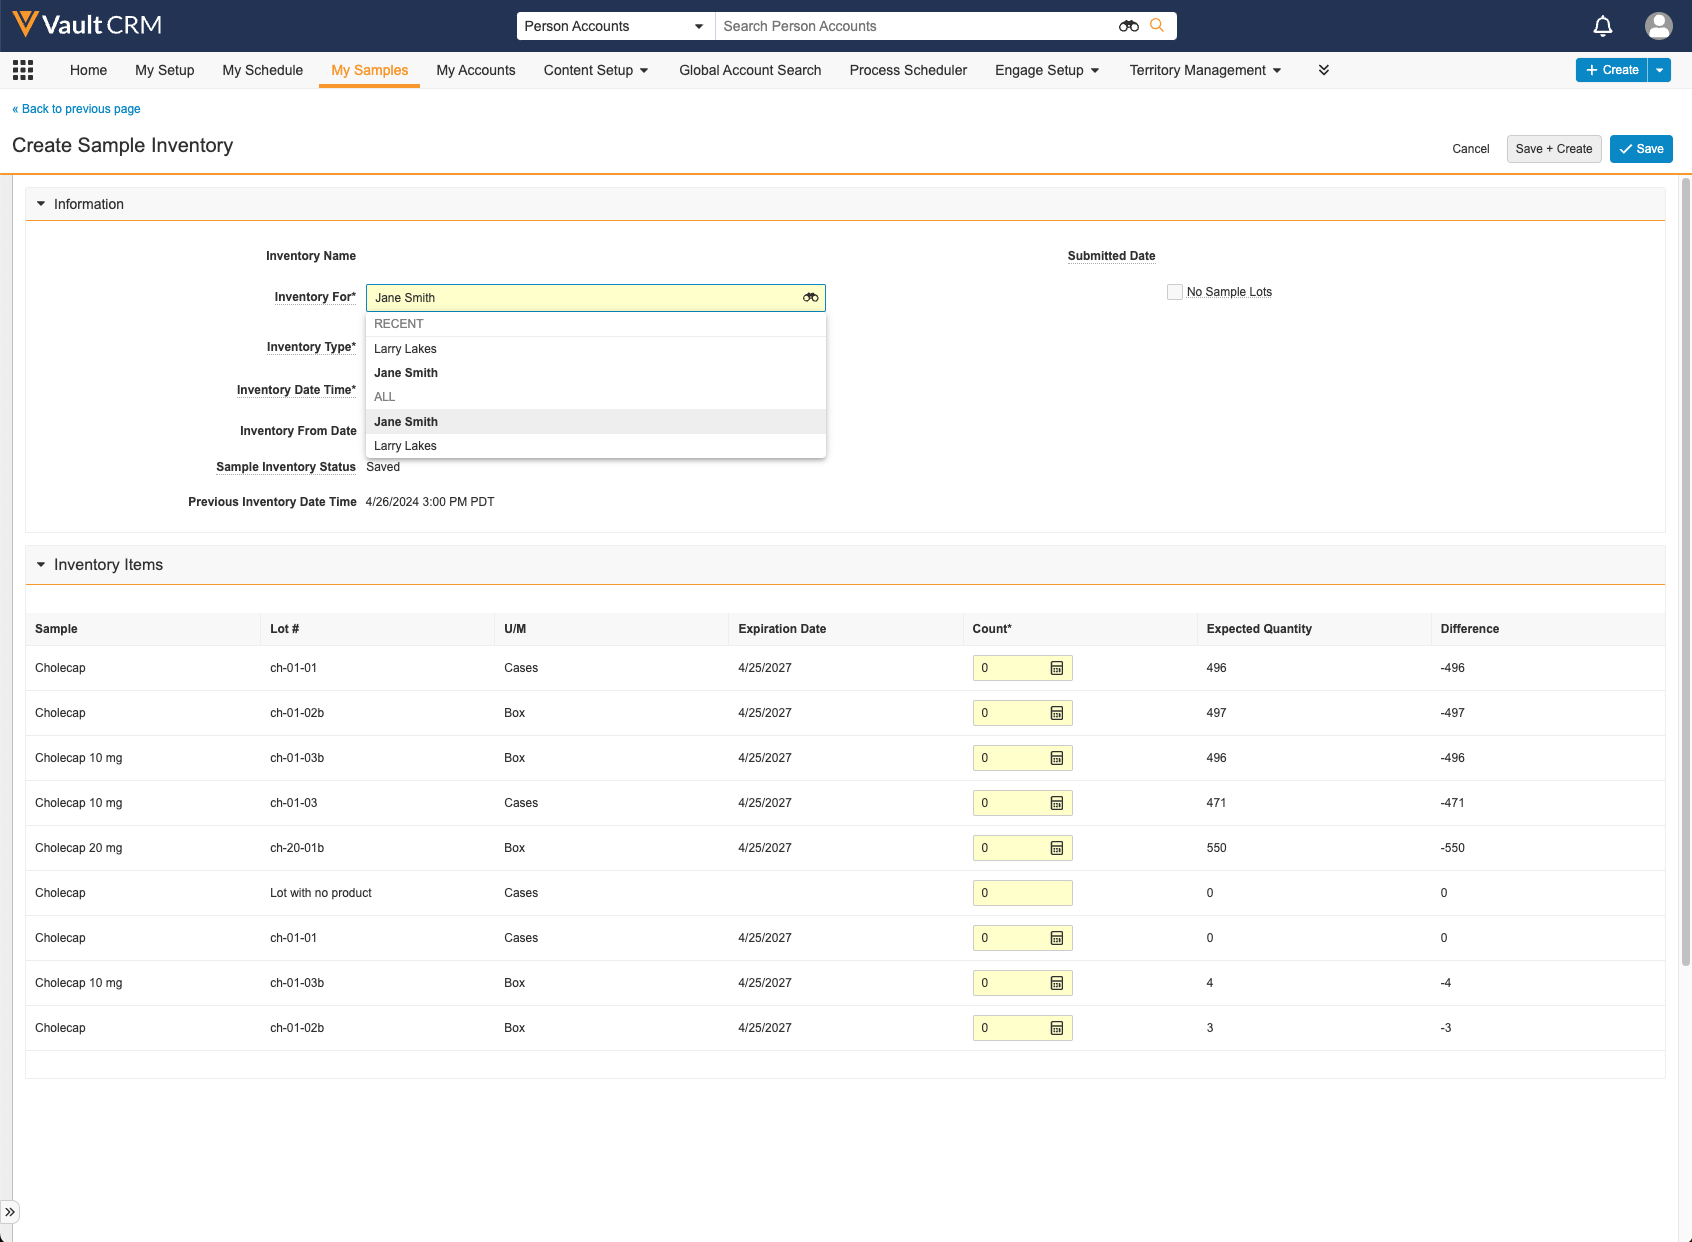Click the notifications bell icon
The height and width of the screenshot is (1242, 1692).
coord(1602,26)
